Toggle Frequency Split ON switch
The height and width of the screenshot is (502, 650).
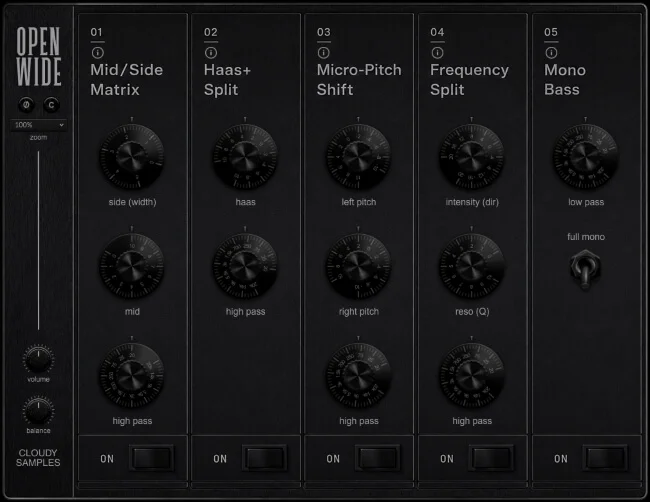click(492, 458)
